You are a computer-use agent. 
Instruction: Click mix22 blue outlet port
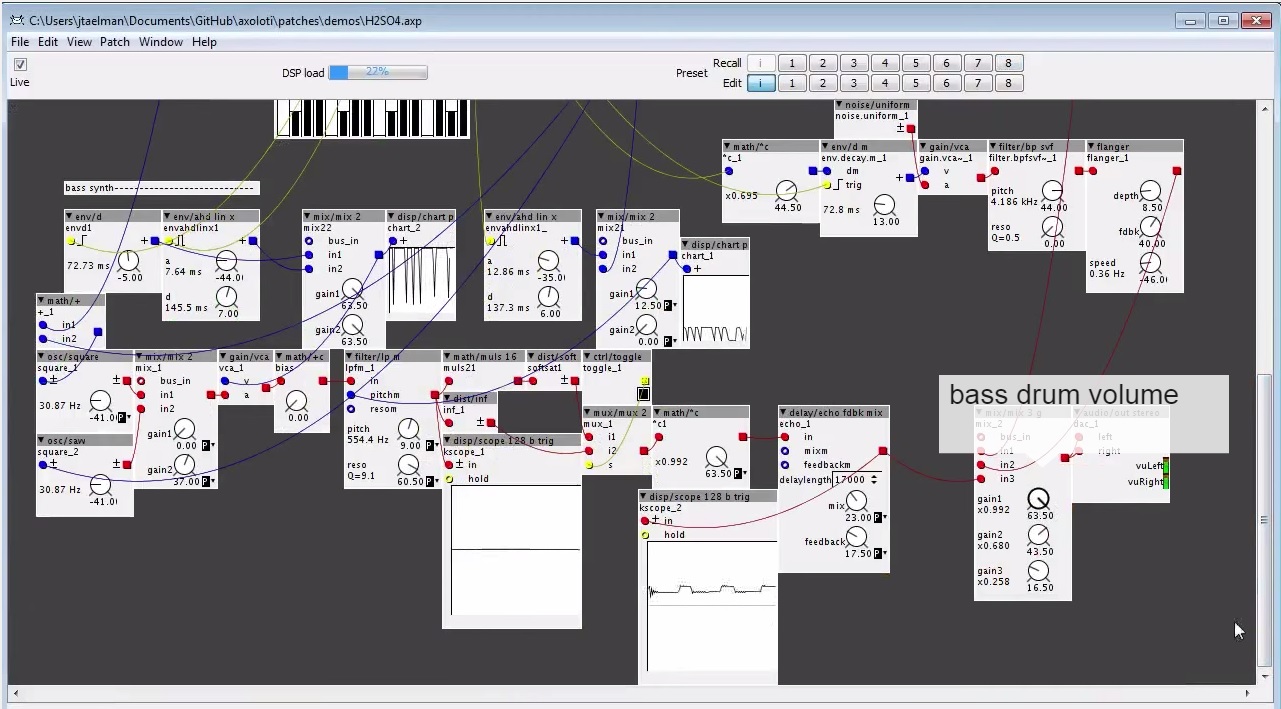(x=378, y=255)
